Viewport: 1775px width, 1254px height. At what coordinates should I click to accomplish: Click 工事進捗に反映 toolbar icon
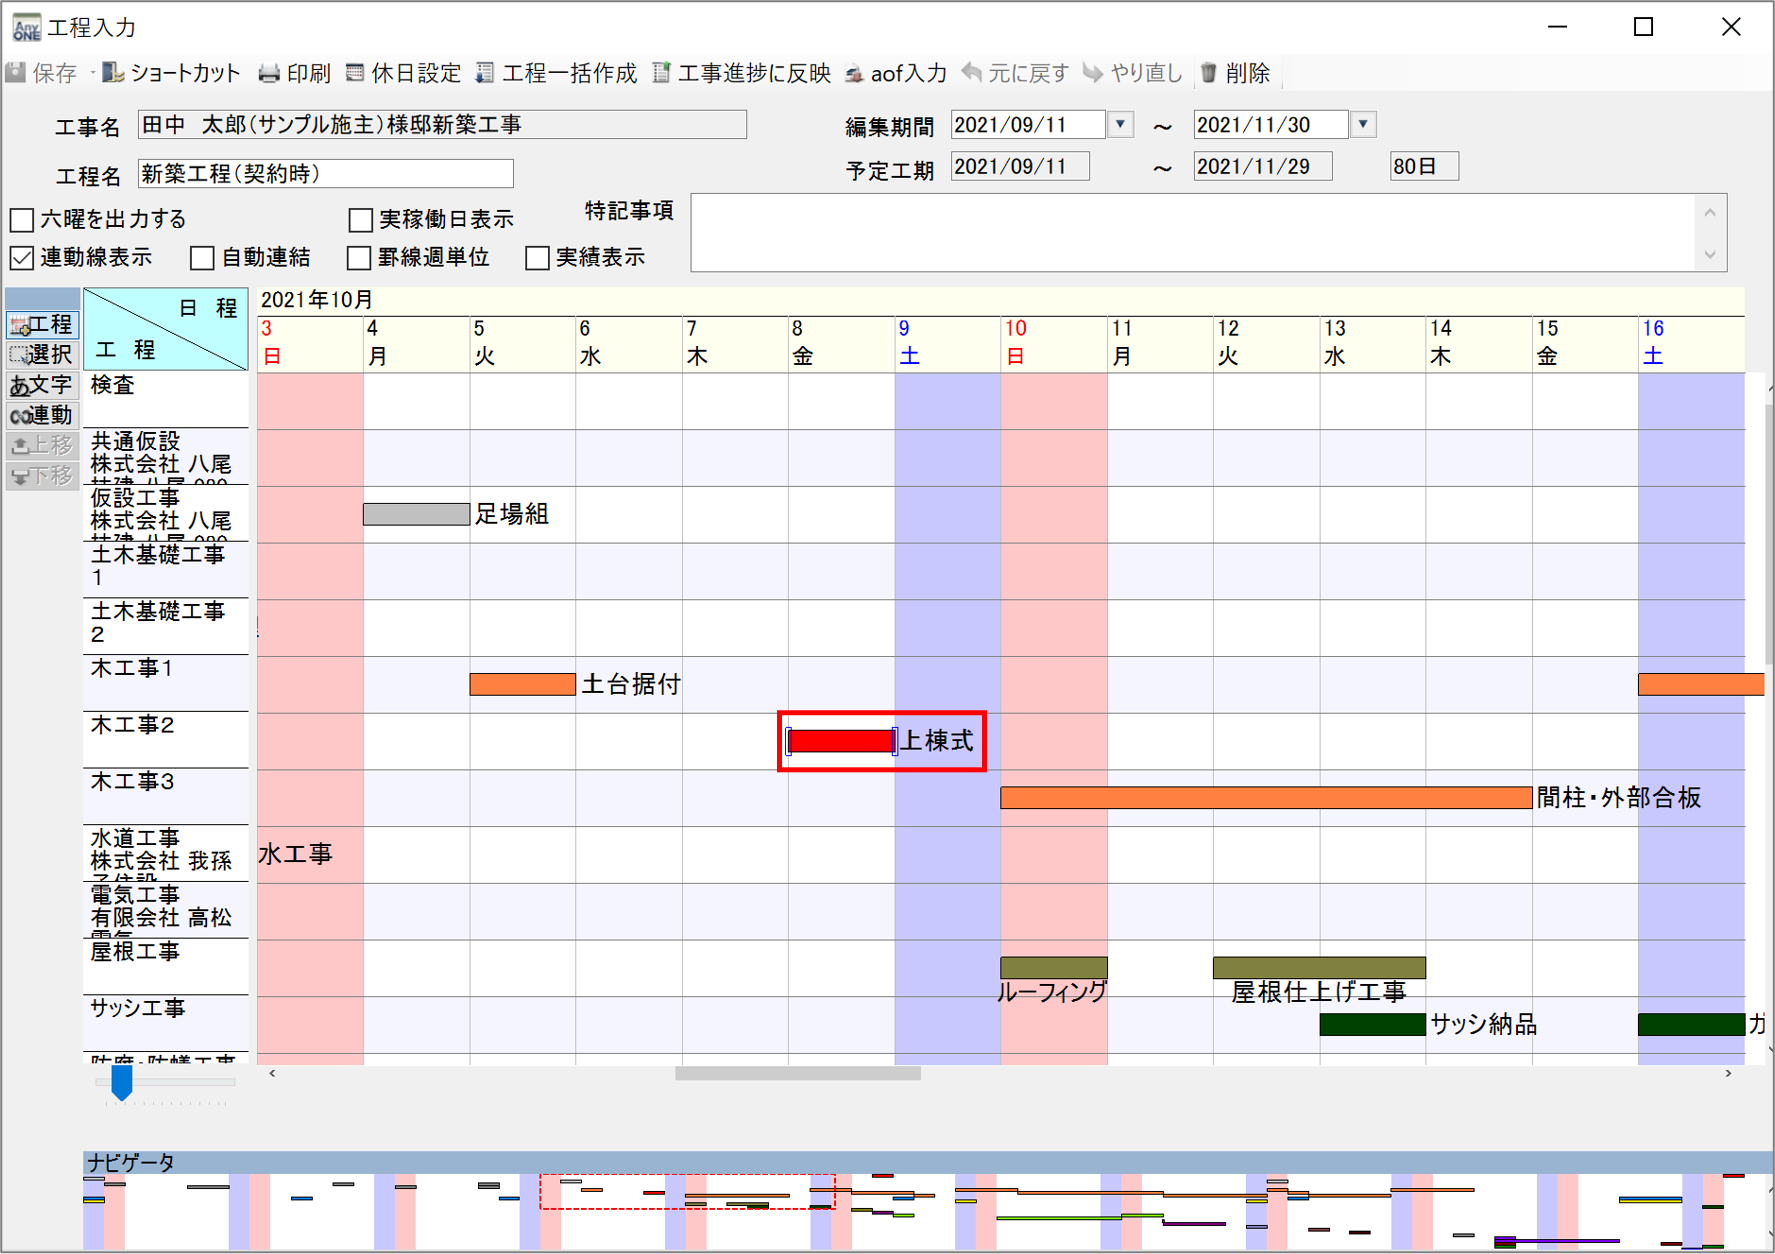(662, 73)
